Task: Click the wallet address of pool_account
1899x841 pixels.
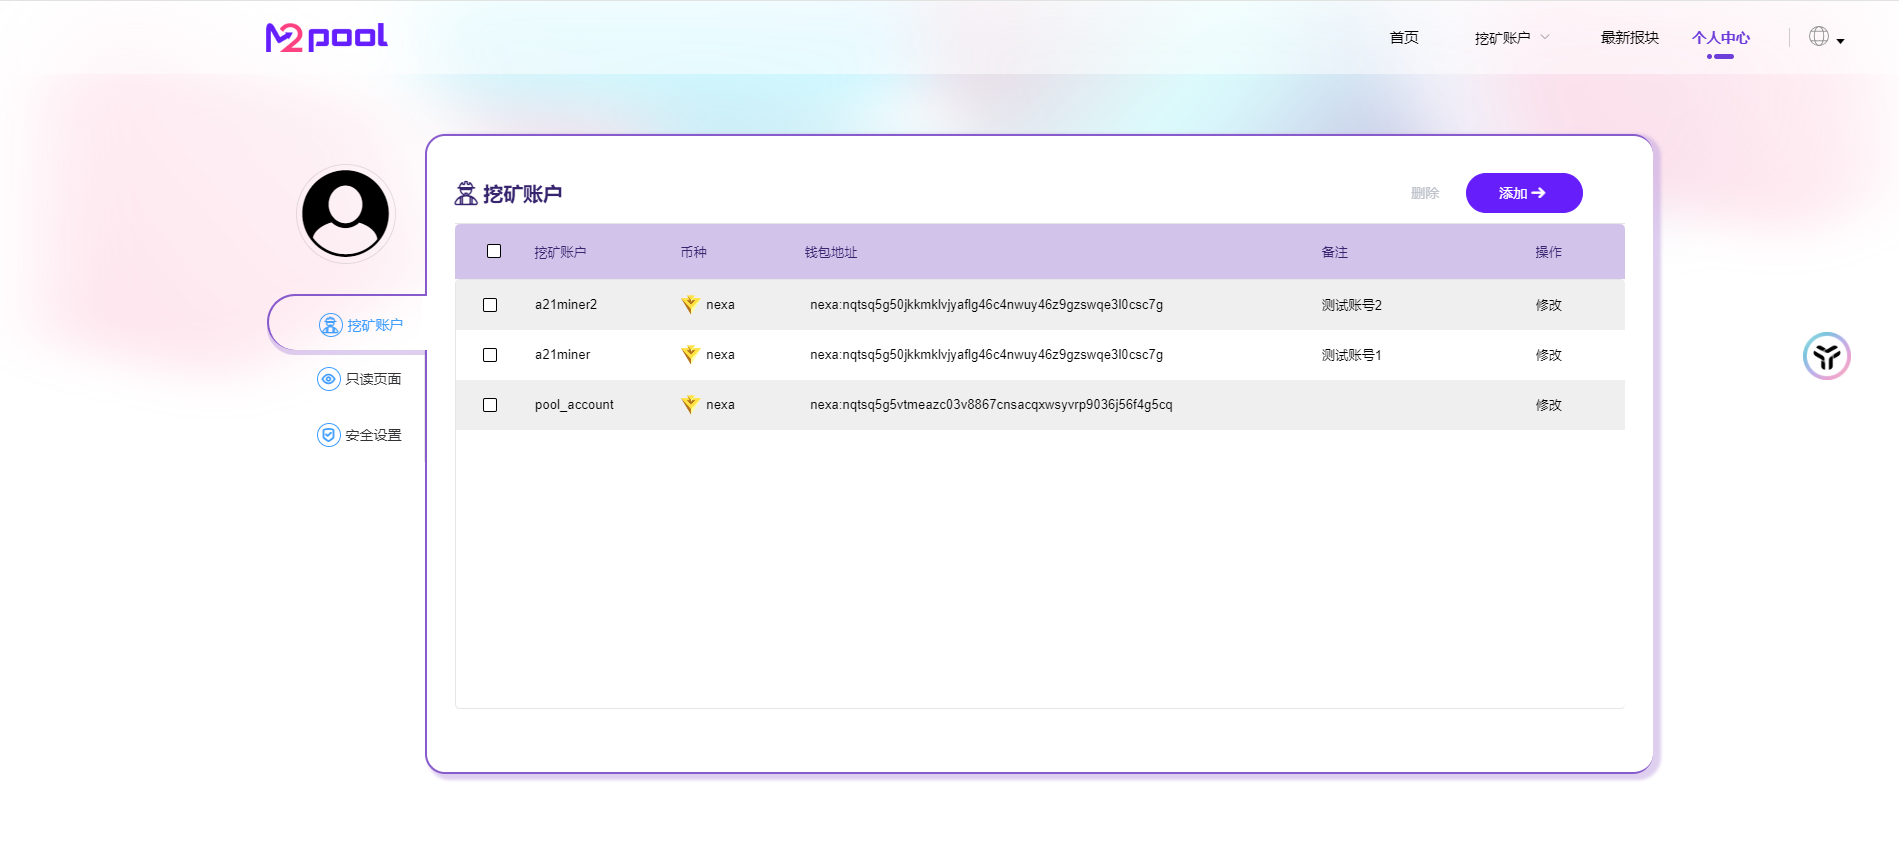Action: click(990, 405)
